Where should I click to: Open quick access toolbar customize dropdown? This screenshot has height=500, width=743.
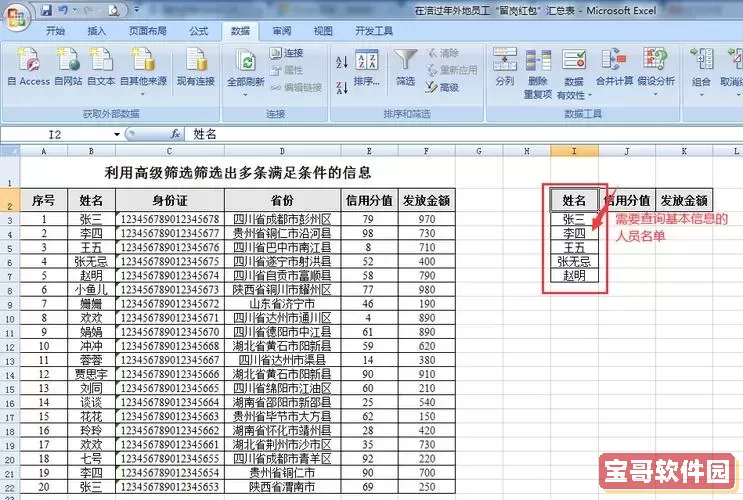(x=136, y=10)
